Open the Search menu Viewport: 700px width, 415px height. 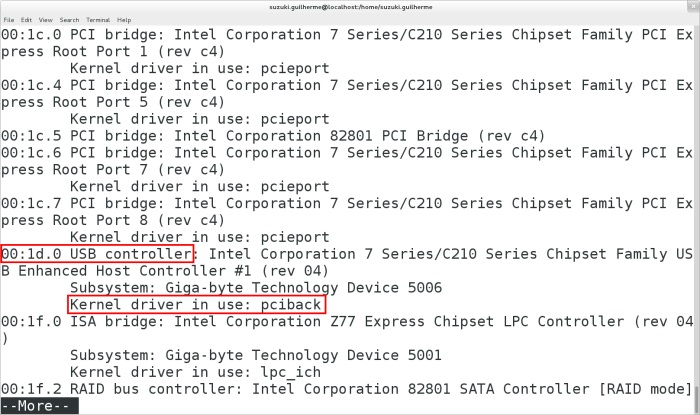coord(69,19)
